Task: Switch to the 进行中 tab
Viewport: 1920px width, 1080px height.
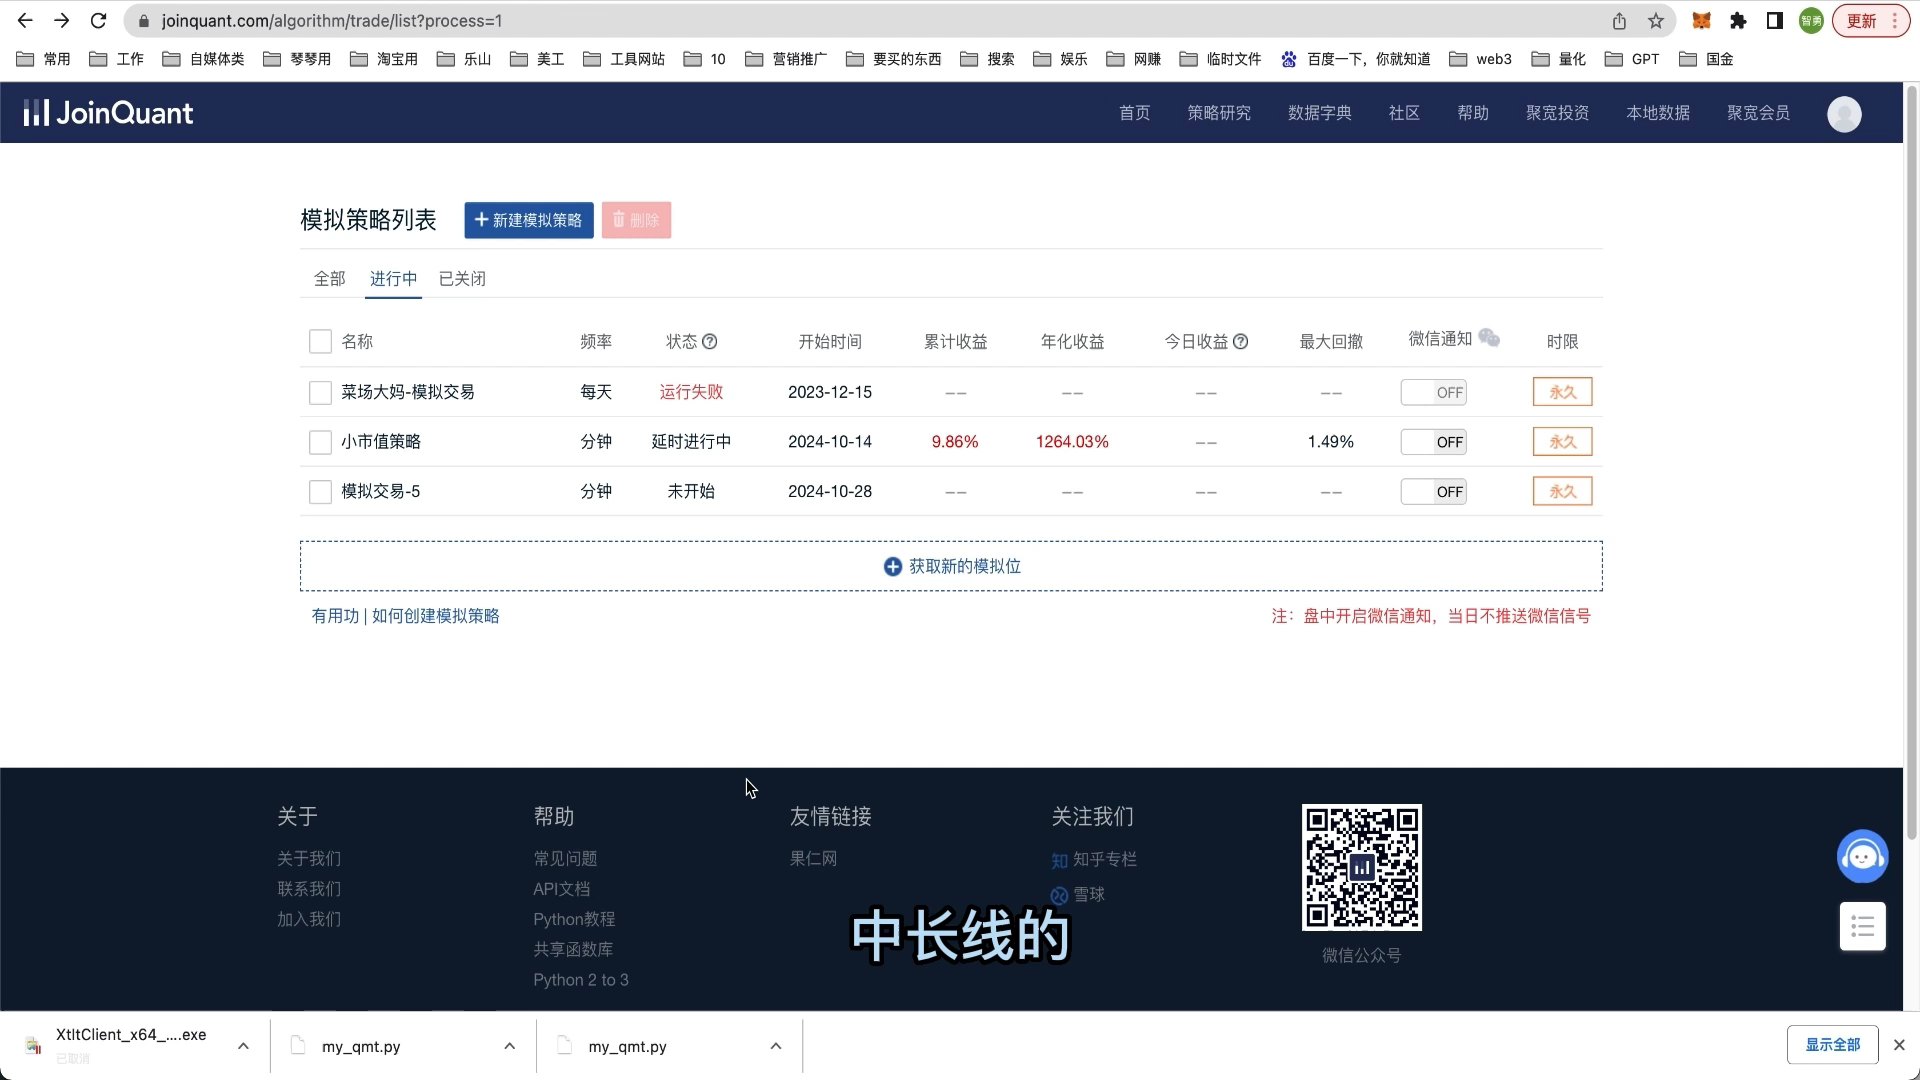Action: [x=394, y=279]
